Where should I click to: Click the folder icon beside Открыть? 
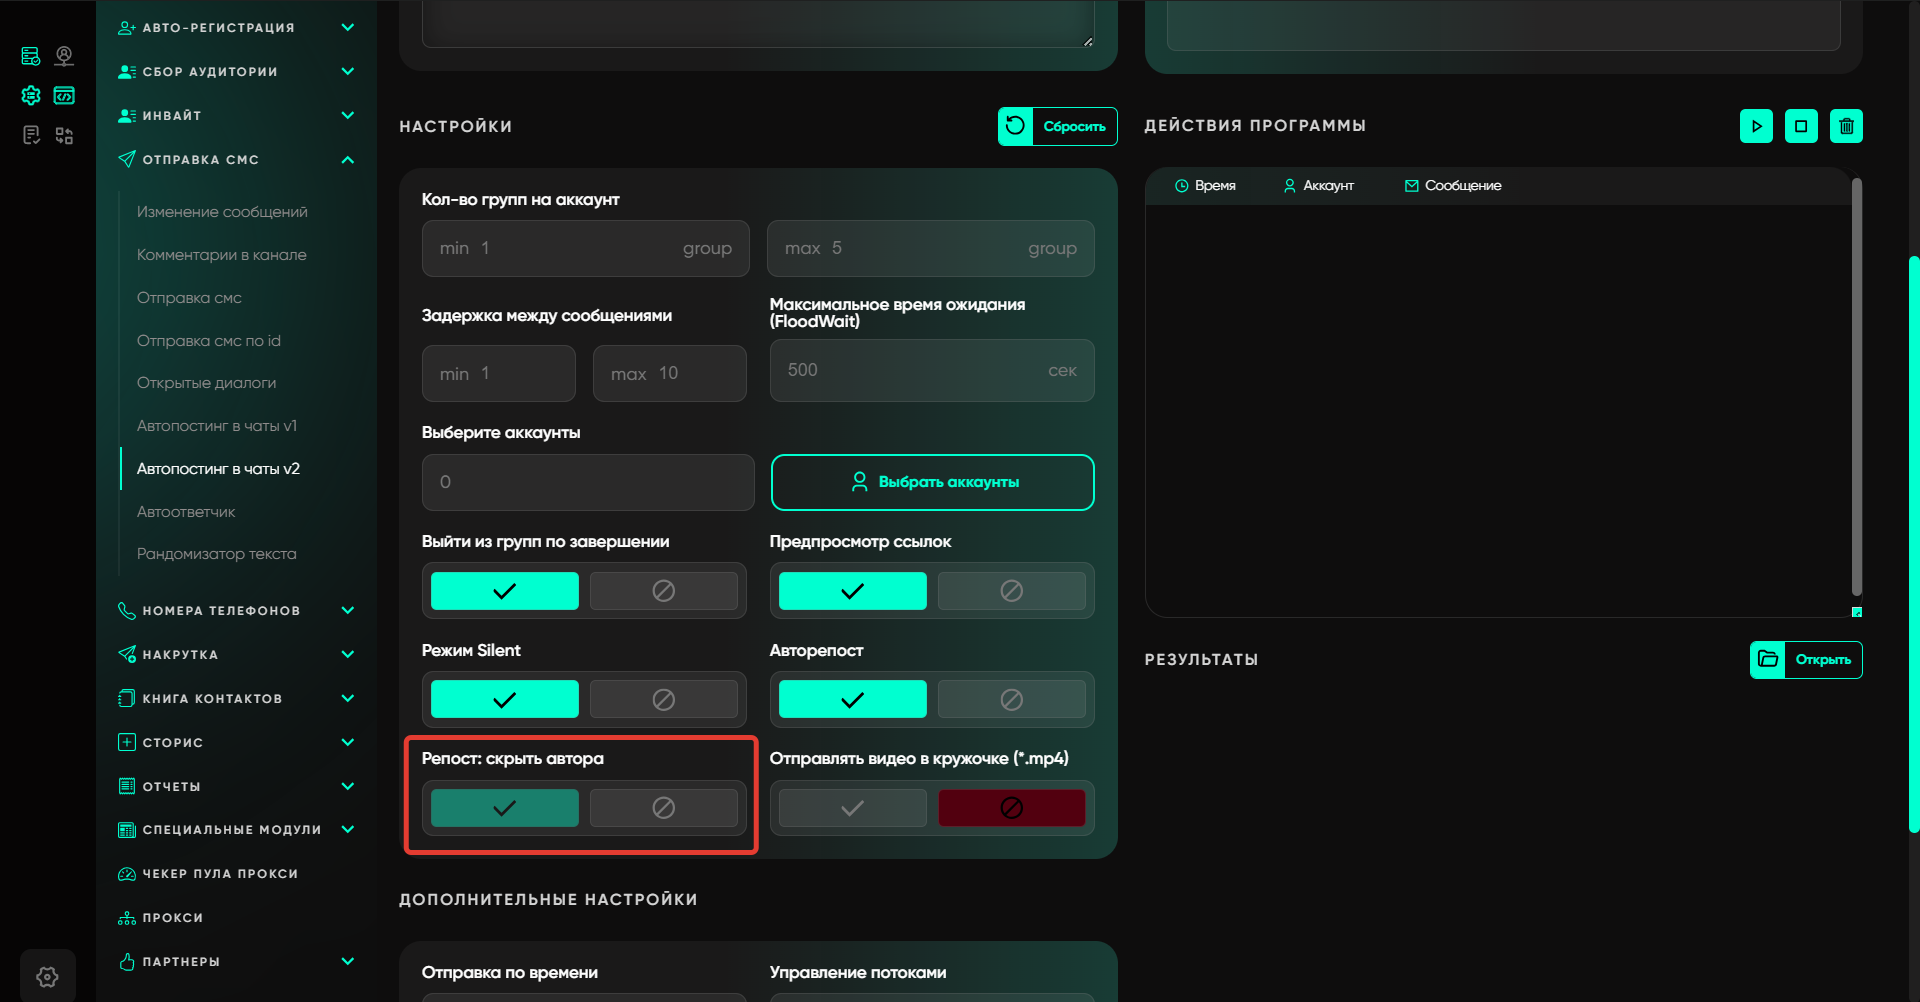[x=1768, y=659]
